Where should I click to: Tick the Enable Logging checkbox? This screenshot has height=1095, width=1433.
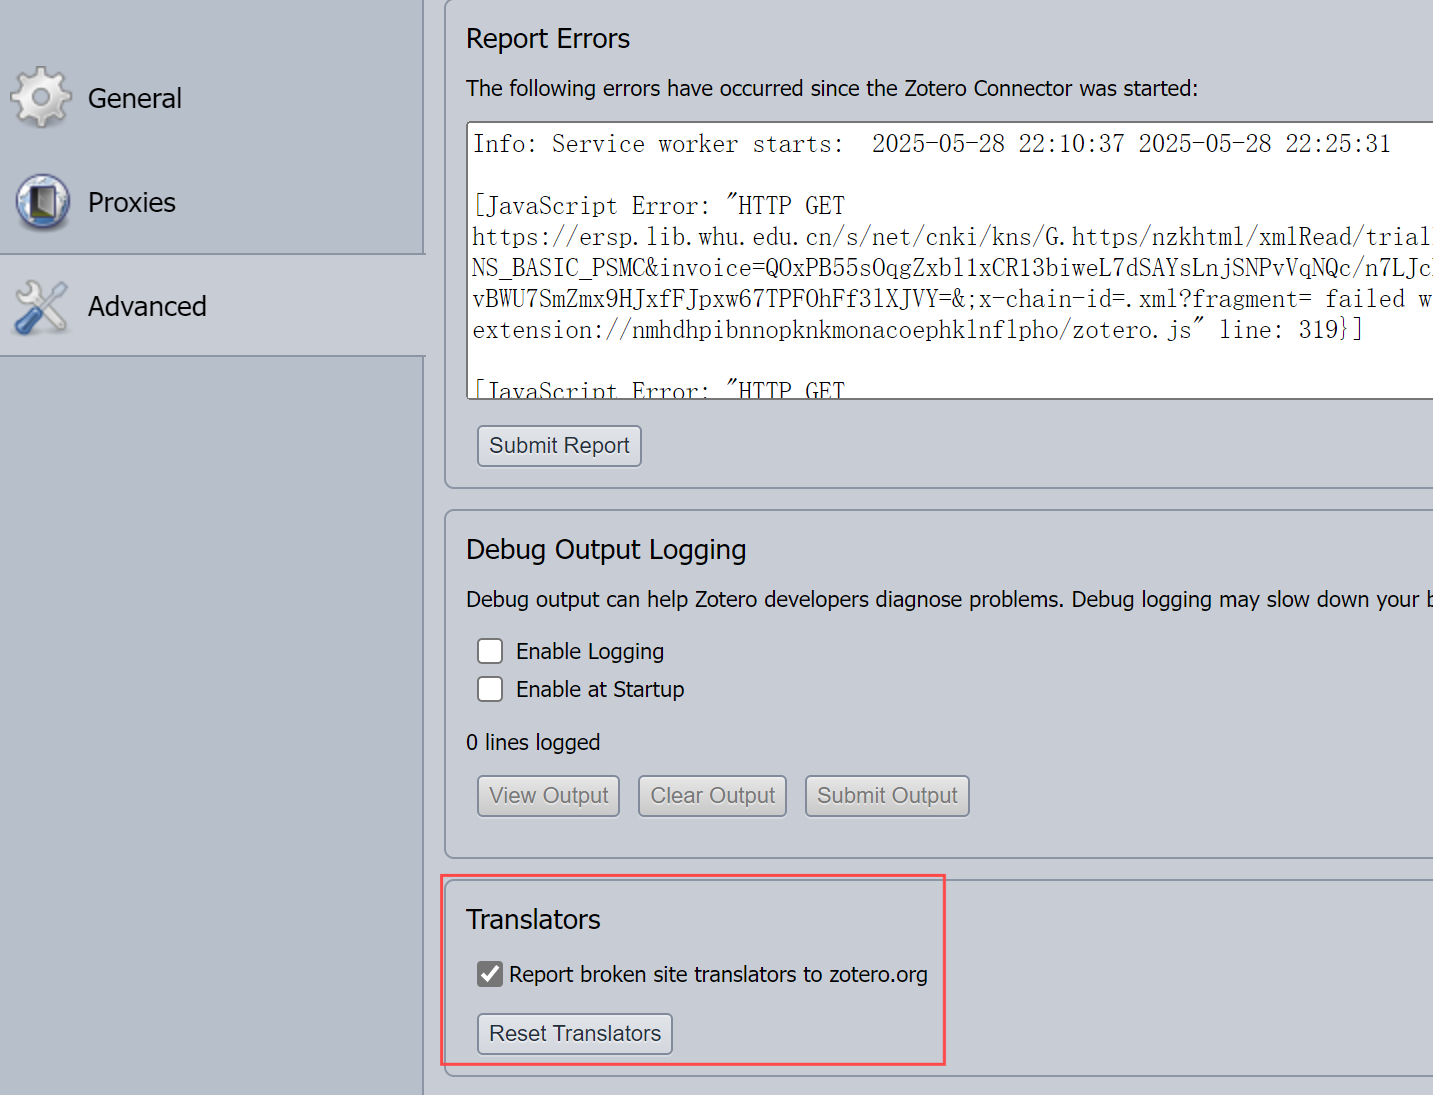490,651
